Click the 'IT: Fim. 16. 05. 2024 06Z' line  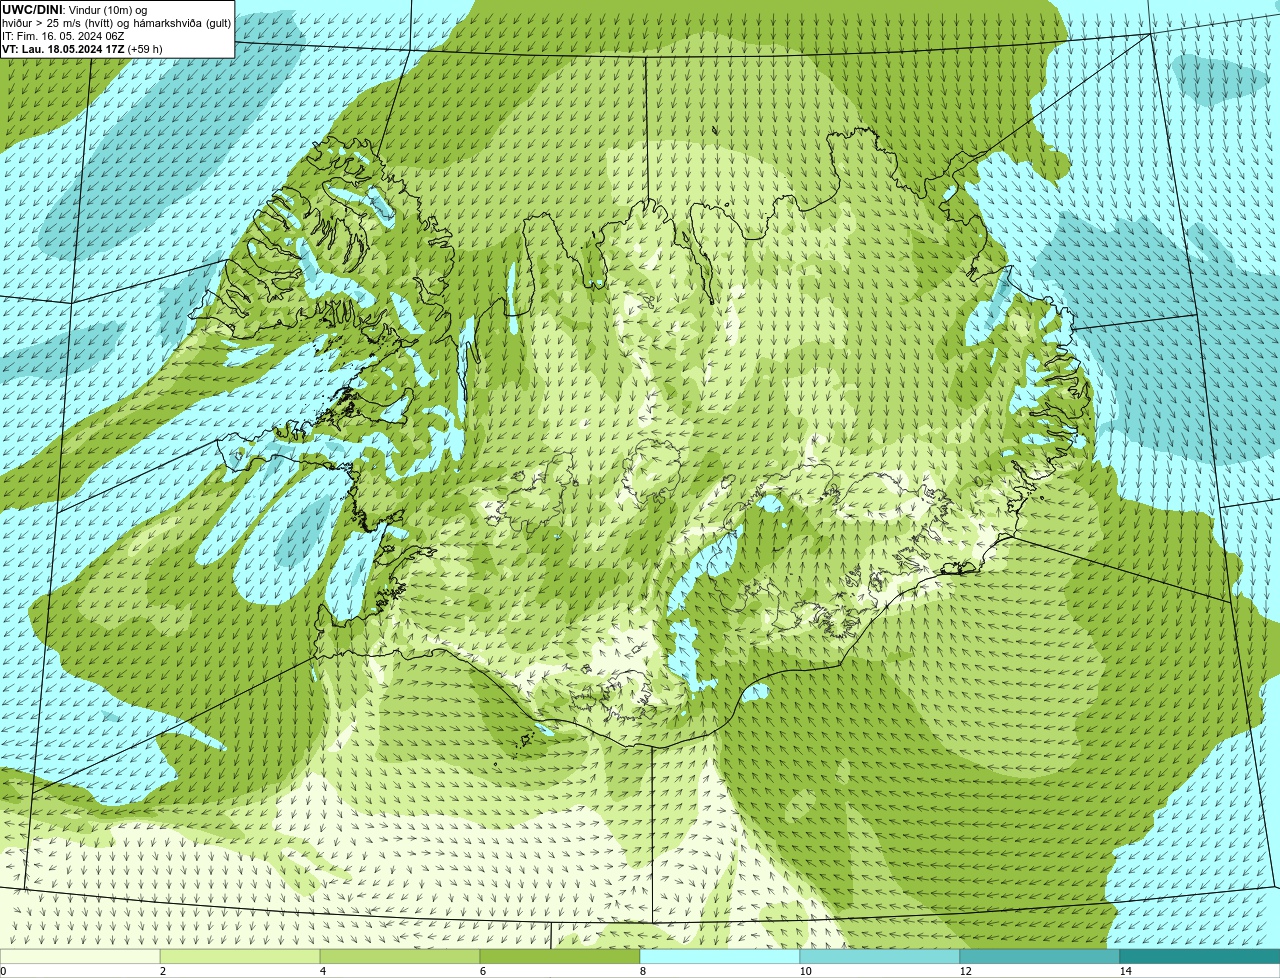coord(63,36)
